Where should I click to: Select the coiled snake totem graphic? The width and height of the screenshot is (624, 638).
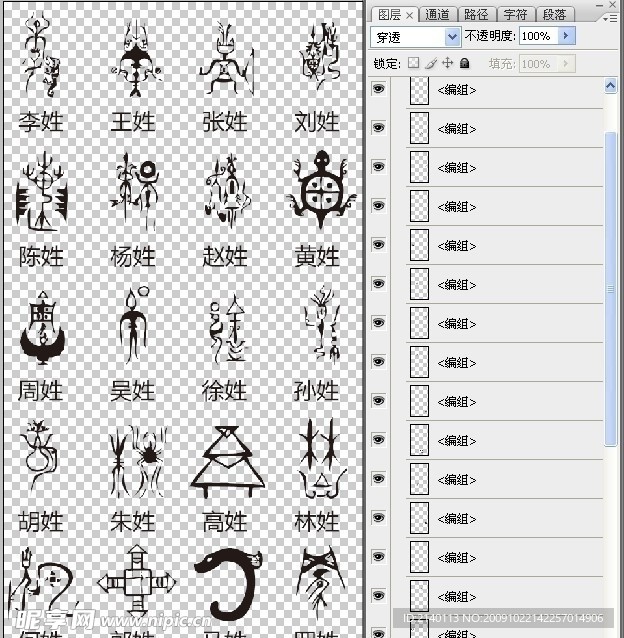(229, 584)
